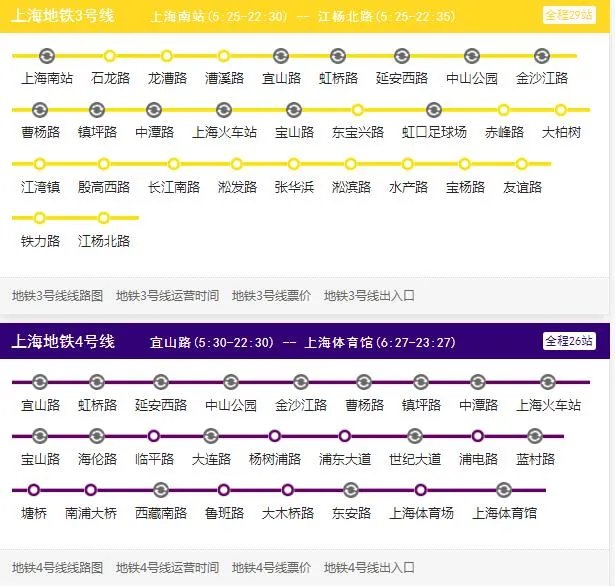Click the 上海地铁3号线 header title
Viewport: 615px width, 586px height.
pos(63,16)
